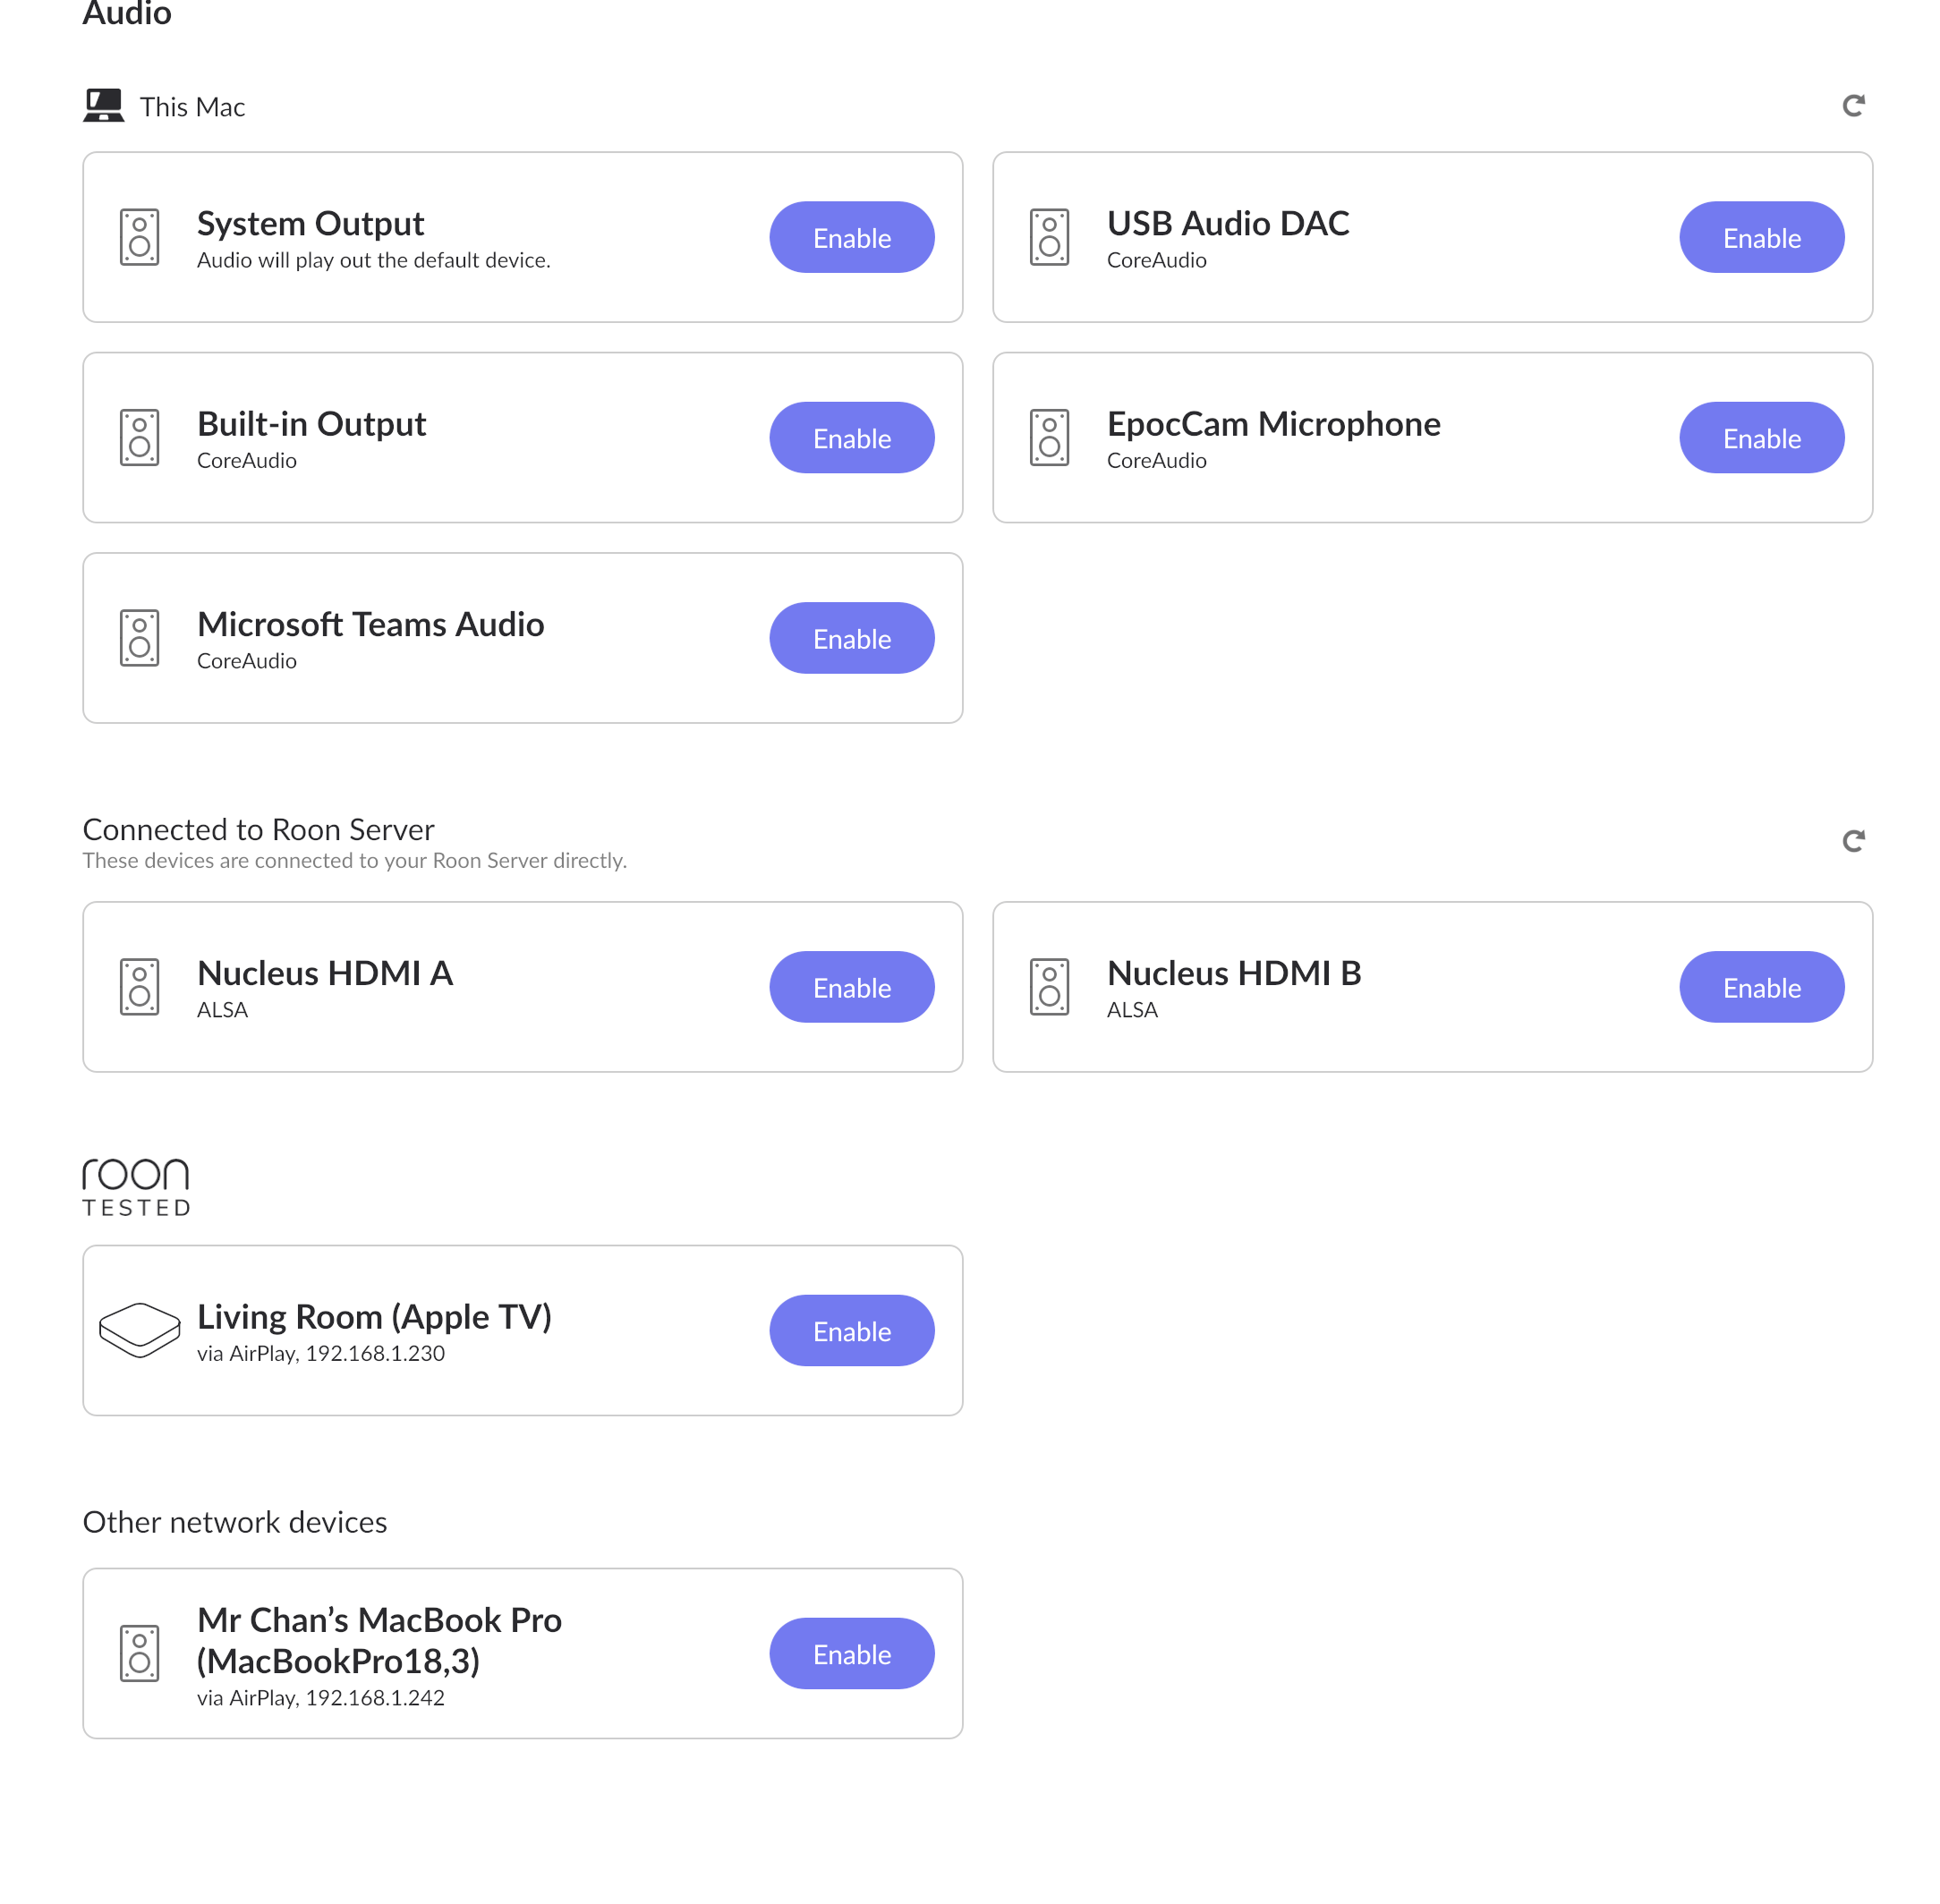Enable Microsoft Teams Audio
1940x1904 pixels.
[852, 638]
